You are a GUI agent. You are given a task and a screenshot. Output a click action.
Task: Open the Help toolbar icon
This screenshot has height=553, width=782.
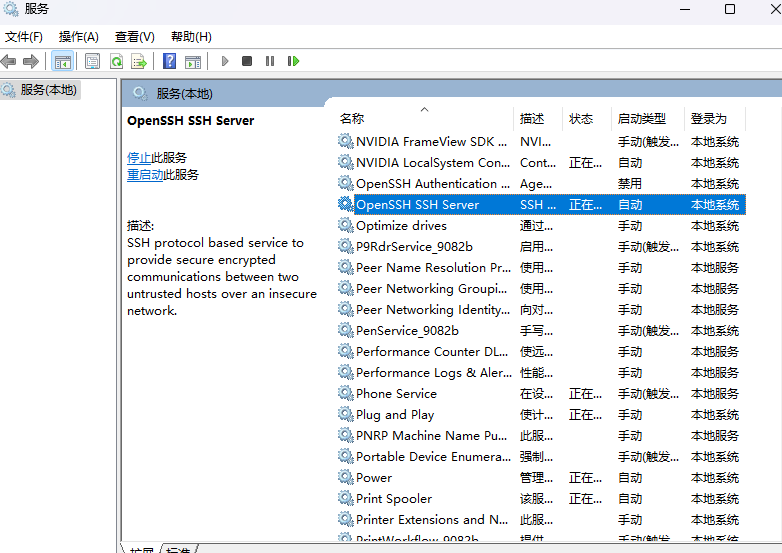[x=170, y=61]
